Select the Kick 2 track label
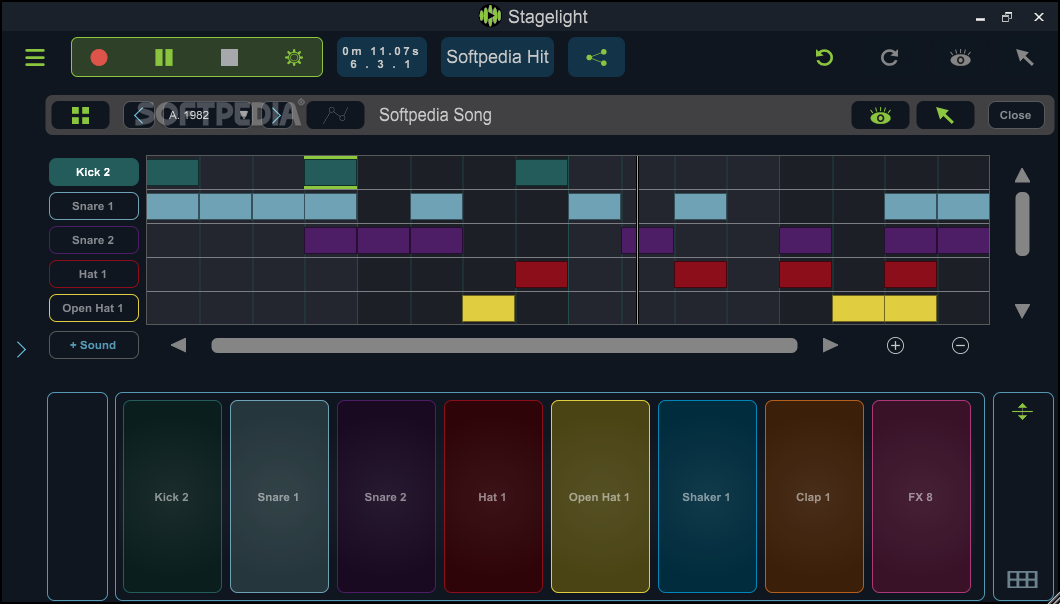Screen dimensions: 1060x604 pyautogui.click(x=93, y=172)
